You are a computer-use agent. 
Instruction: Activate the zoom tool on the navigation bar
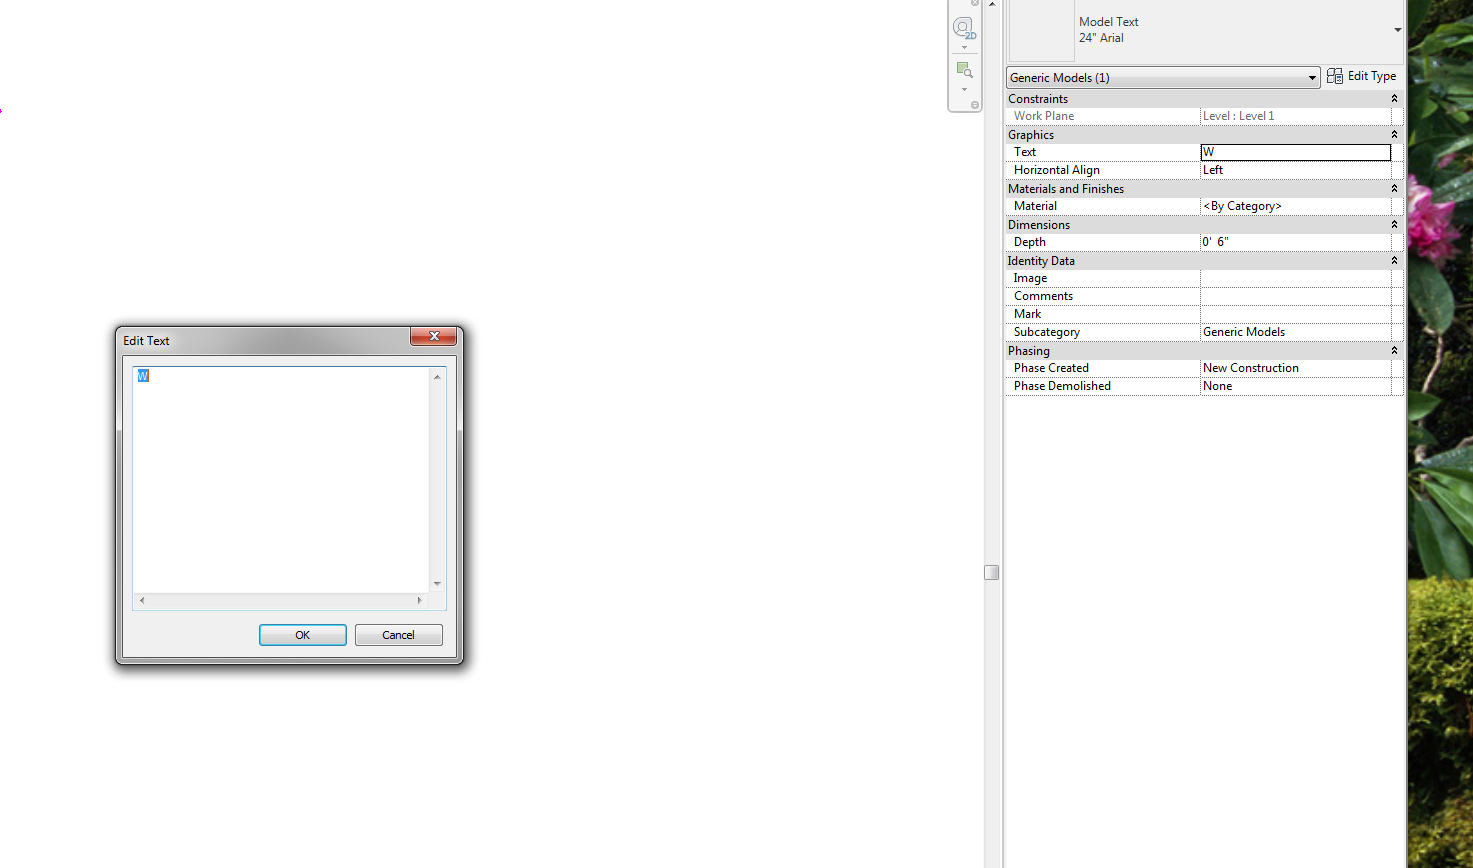963,69
